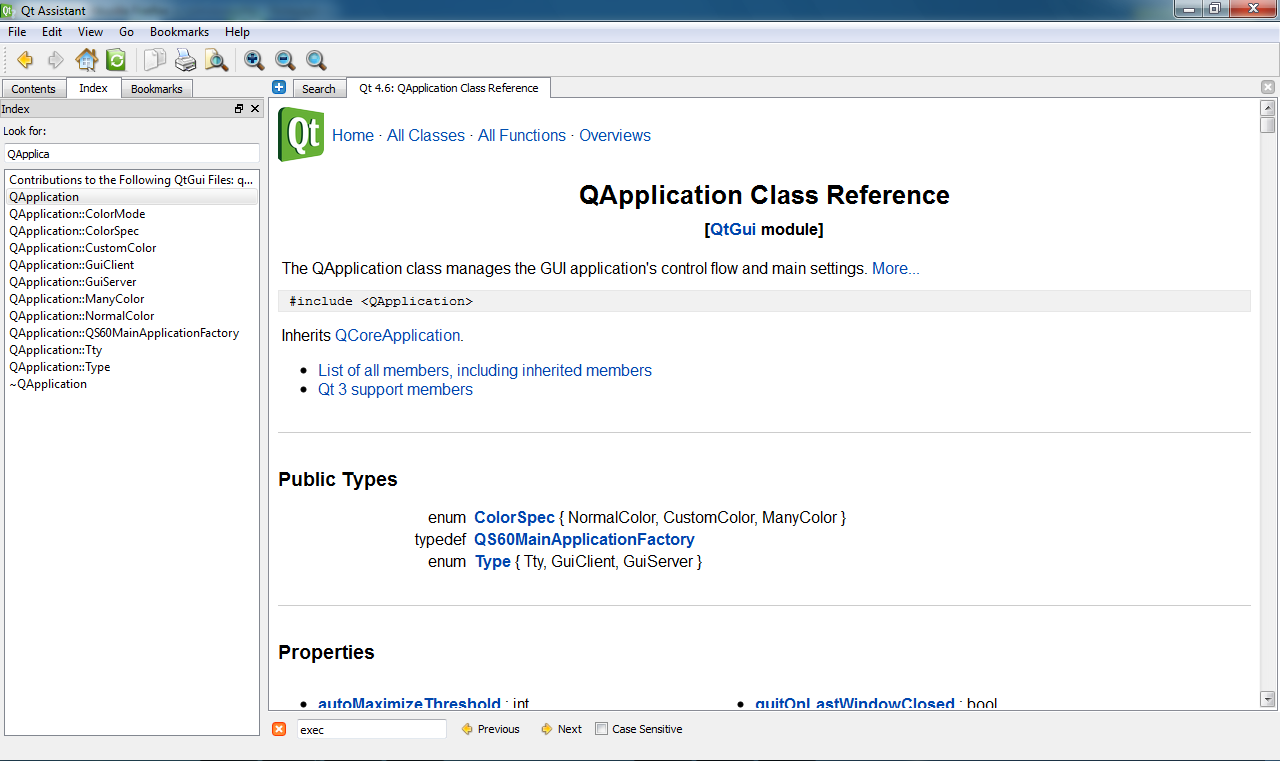This screenshot has width=1280, height=761.
Task: Click the Qt logo on the page
Action: [301, 134]
